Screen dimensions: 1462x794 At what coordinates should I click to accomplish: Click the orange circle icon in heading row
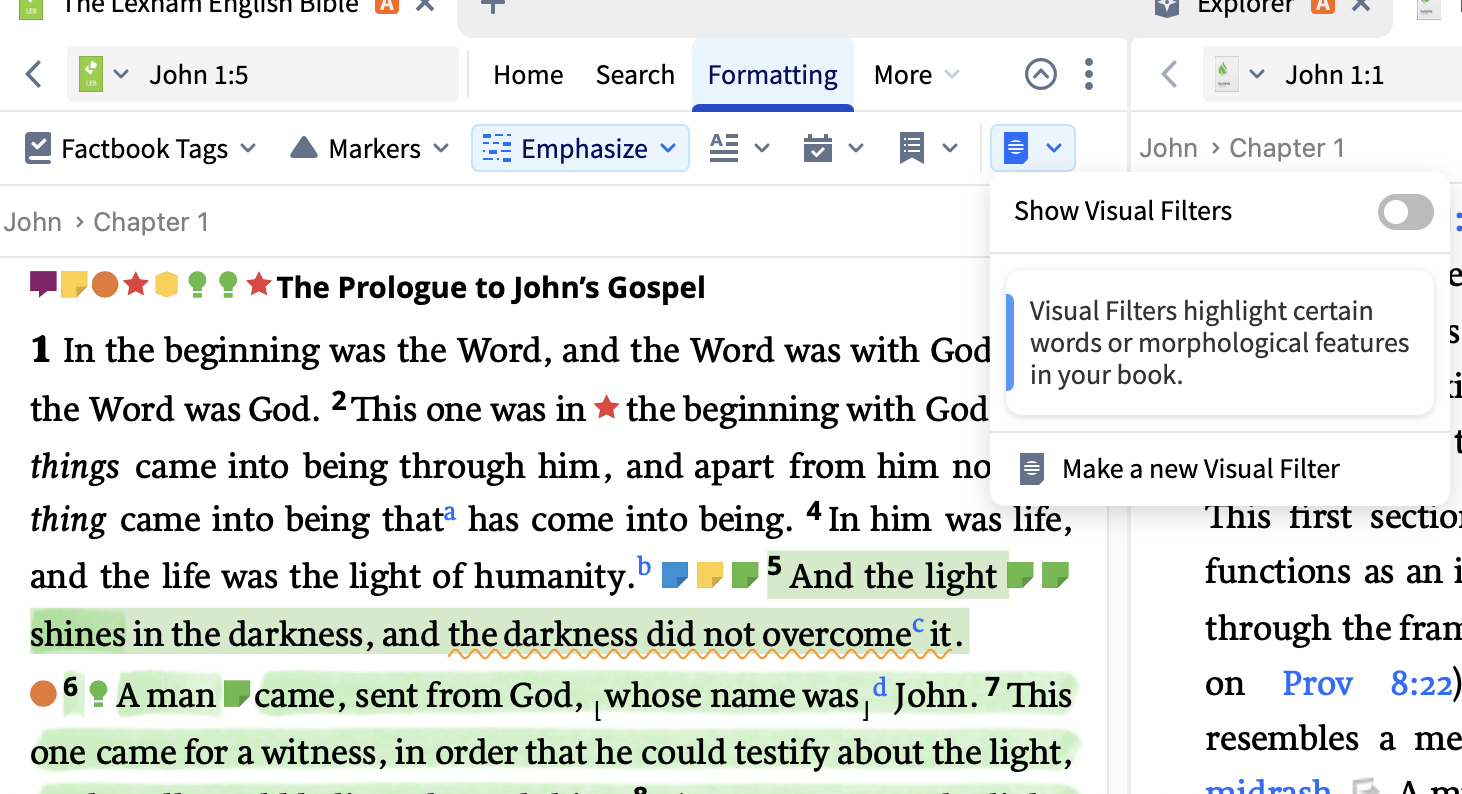click(x=105, y=286)
